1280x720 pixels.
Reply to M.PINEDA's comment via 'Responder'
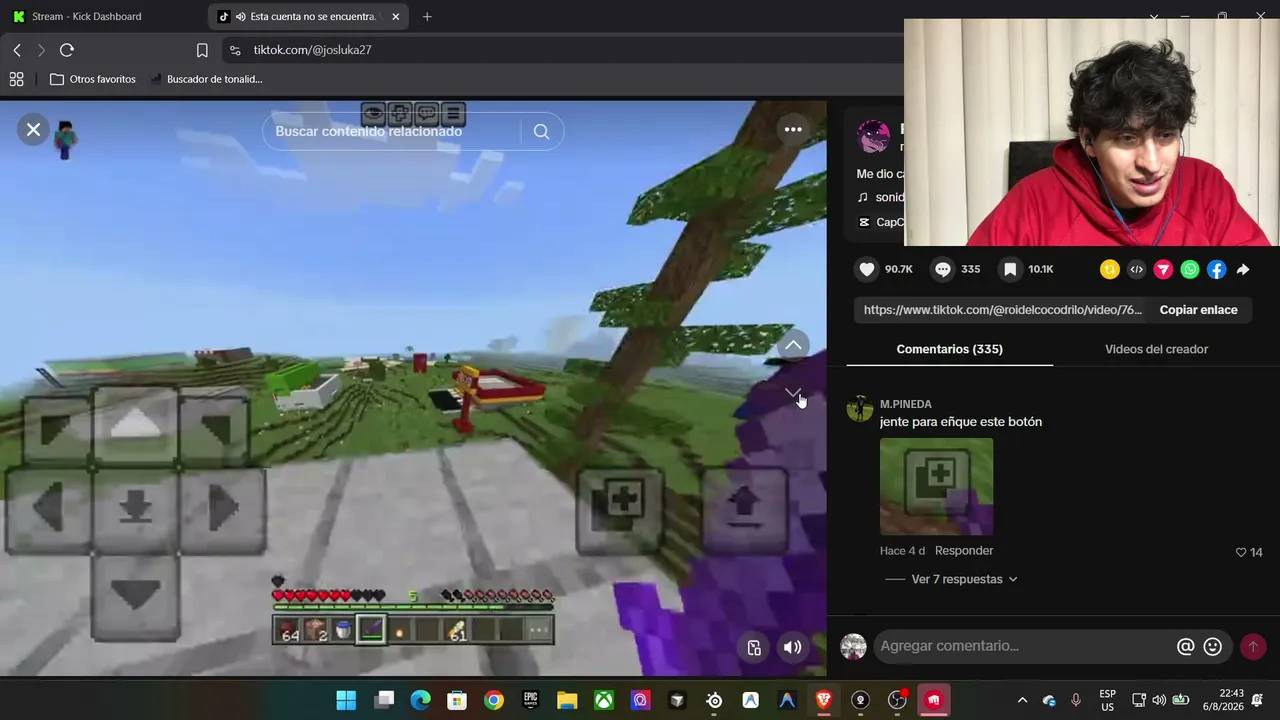tap(964, 551)
